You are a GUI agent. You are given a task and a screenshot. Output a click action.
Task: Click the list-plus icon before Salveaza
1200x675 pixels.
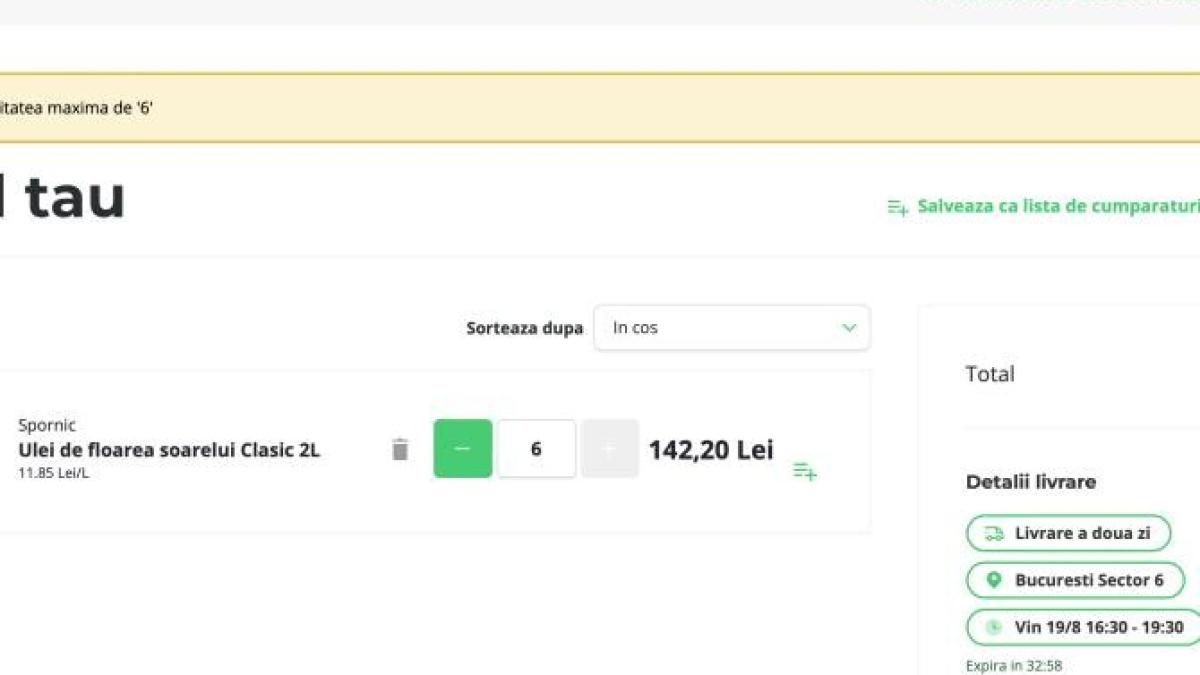click(x=897, y=207)
